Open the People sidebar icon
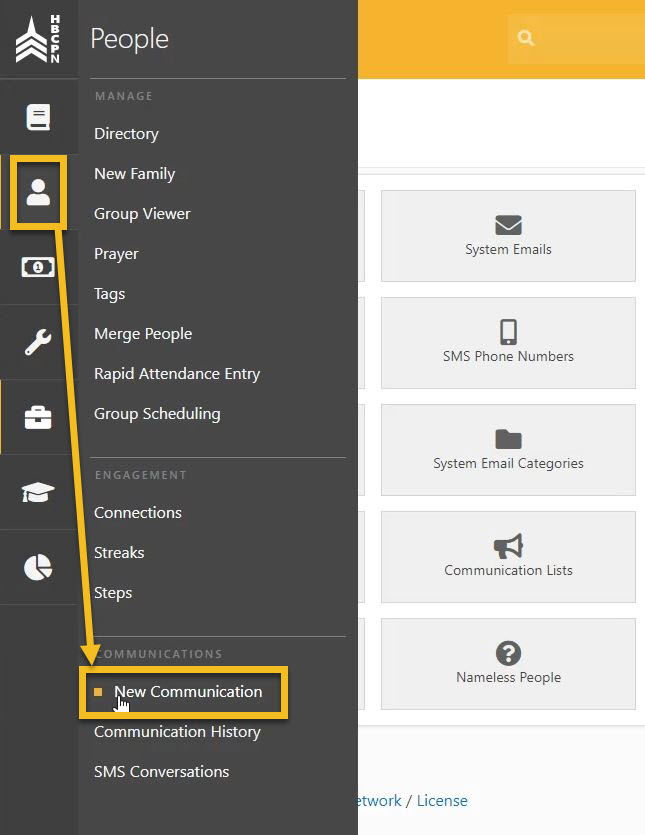The height and width of the screenshot is (835, 645). tap(38, 192)
